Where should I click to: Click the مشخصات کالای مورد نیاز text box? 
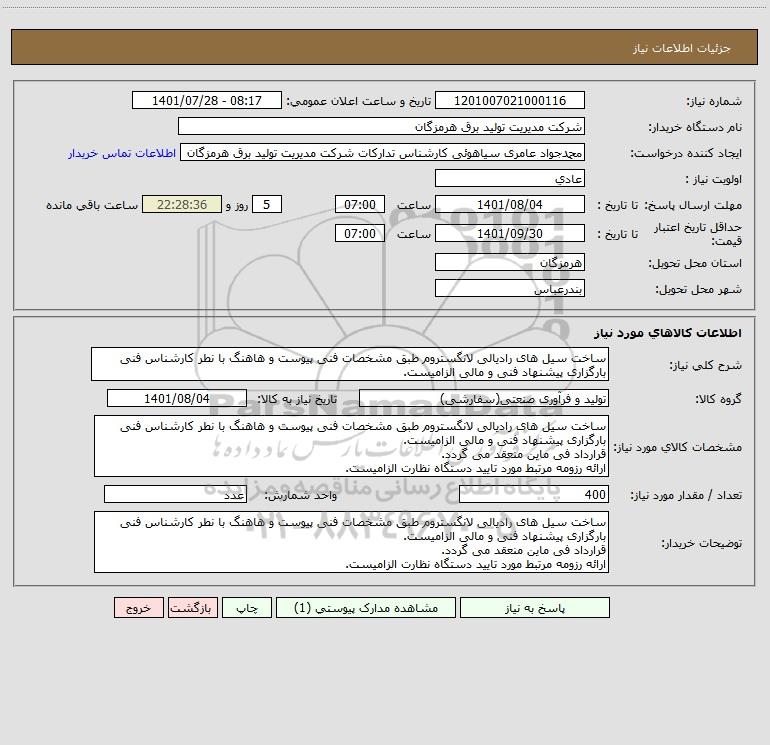click(x=351, y=446)
